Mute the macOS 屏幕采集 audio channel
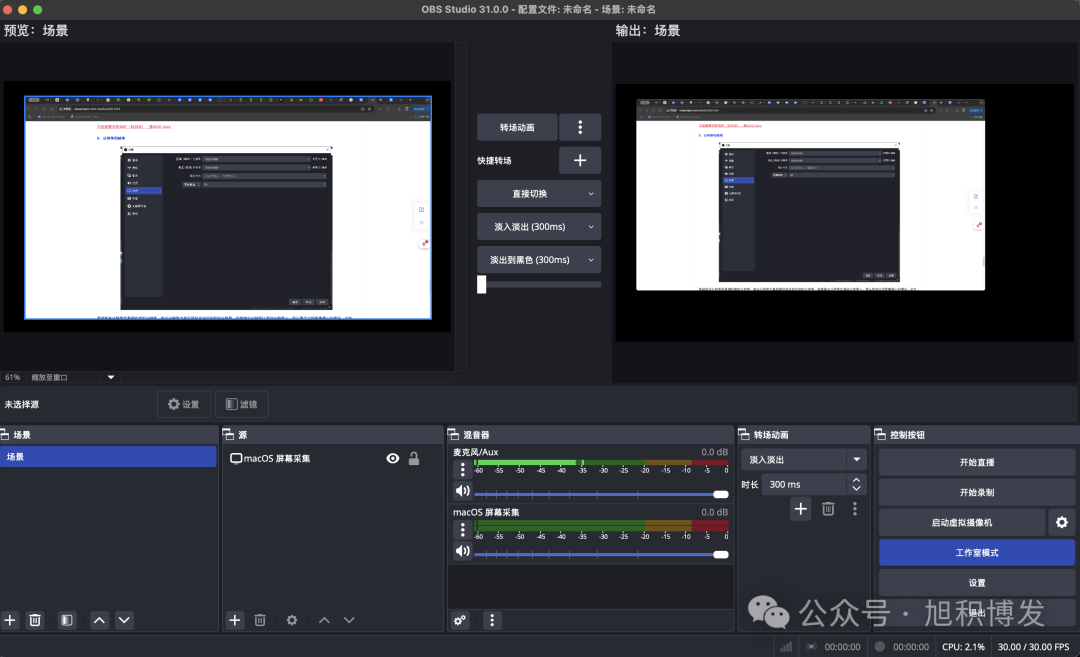 point(462,551)
